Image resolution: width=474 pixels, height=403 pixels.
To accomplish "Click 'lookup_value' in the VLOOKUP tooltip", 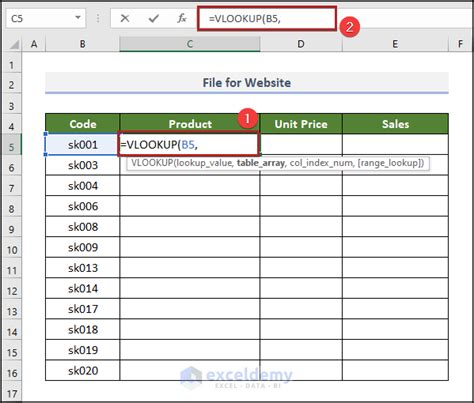I will click(204, 163).
